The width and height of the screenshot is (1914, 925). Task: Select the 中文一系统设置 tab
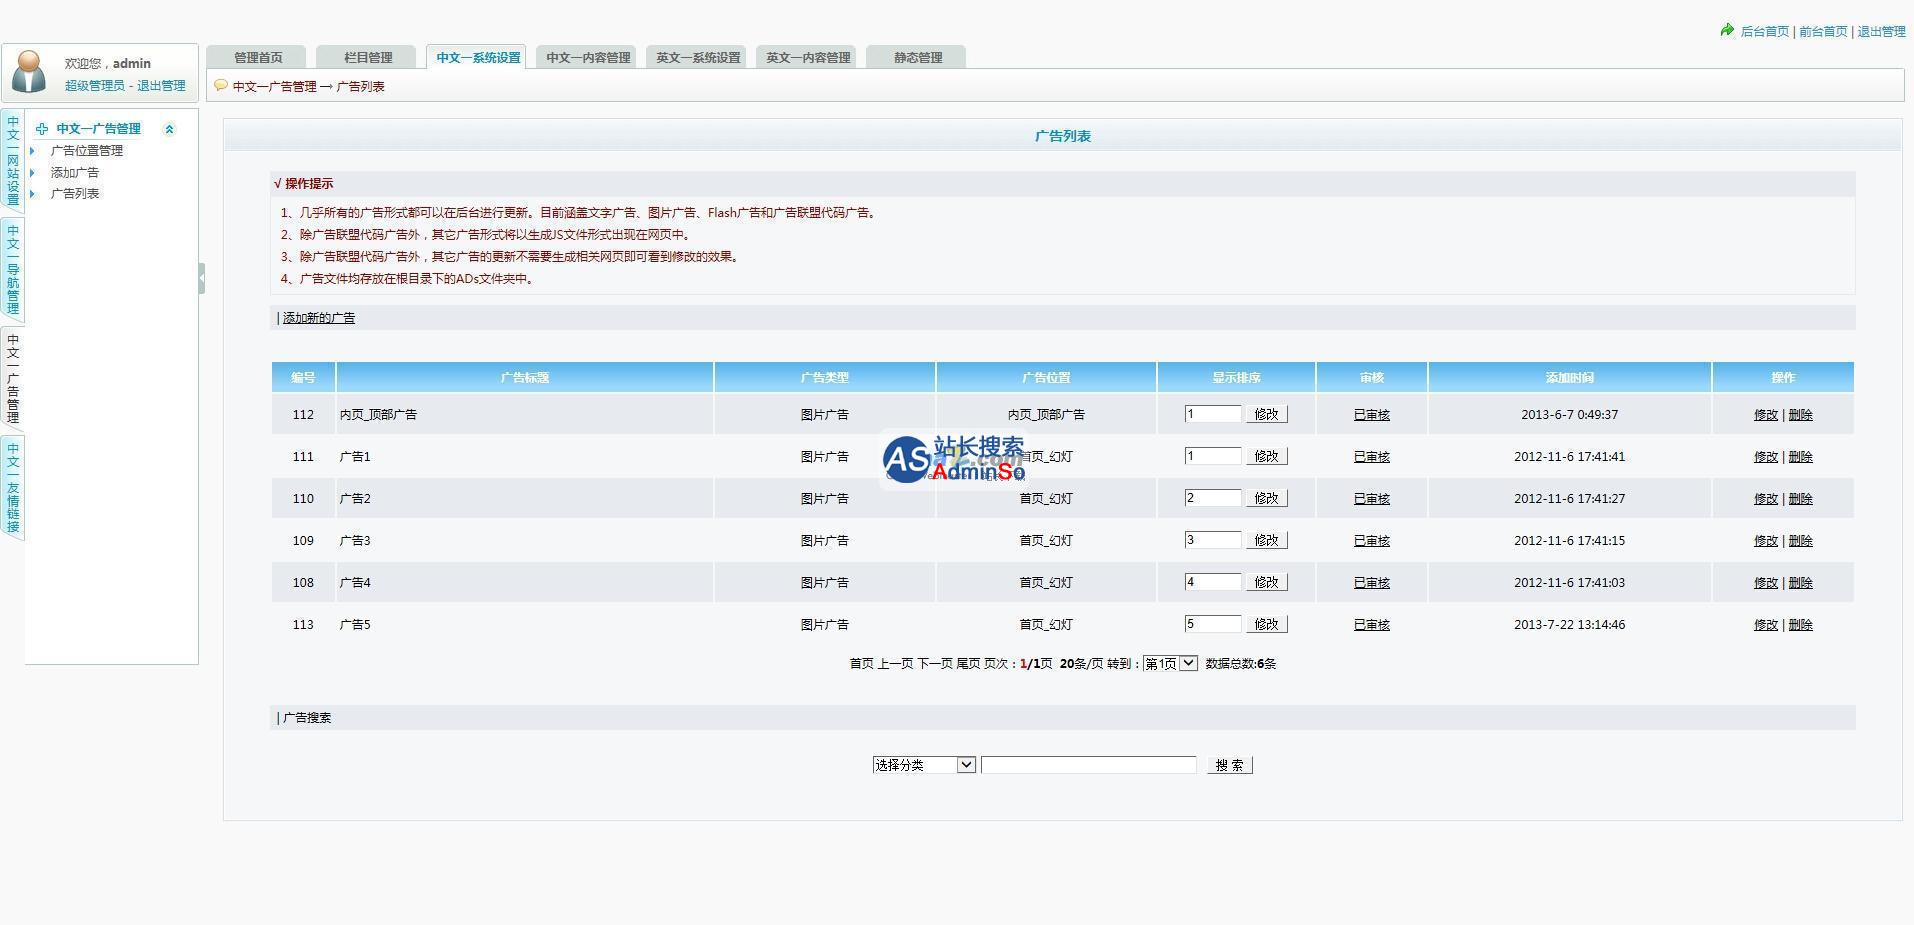tap(478, 57)
